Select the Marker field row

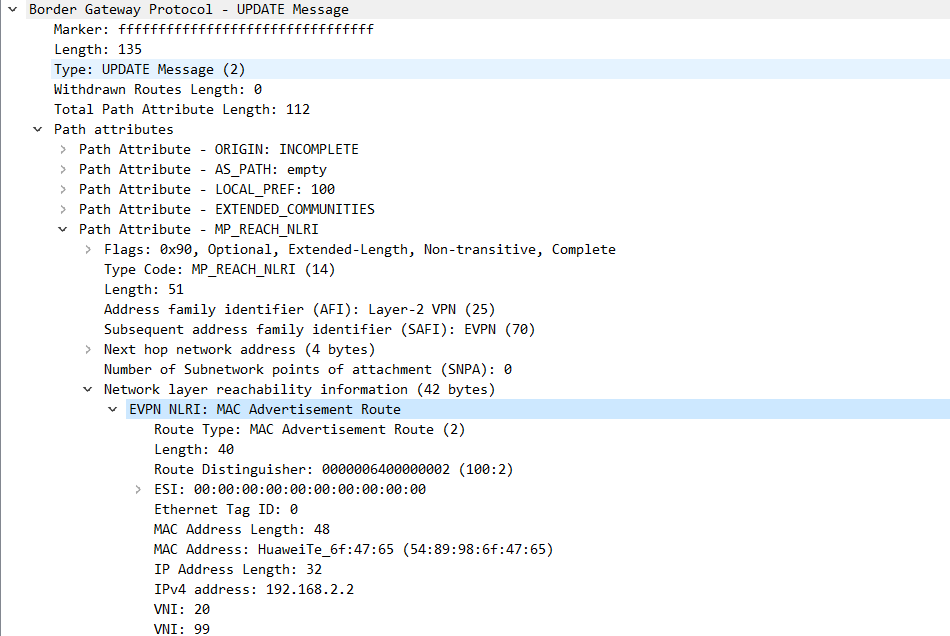(213, 29)
